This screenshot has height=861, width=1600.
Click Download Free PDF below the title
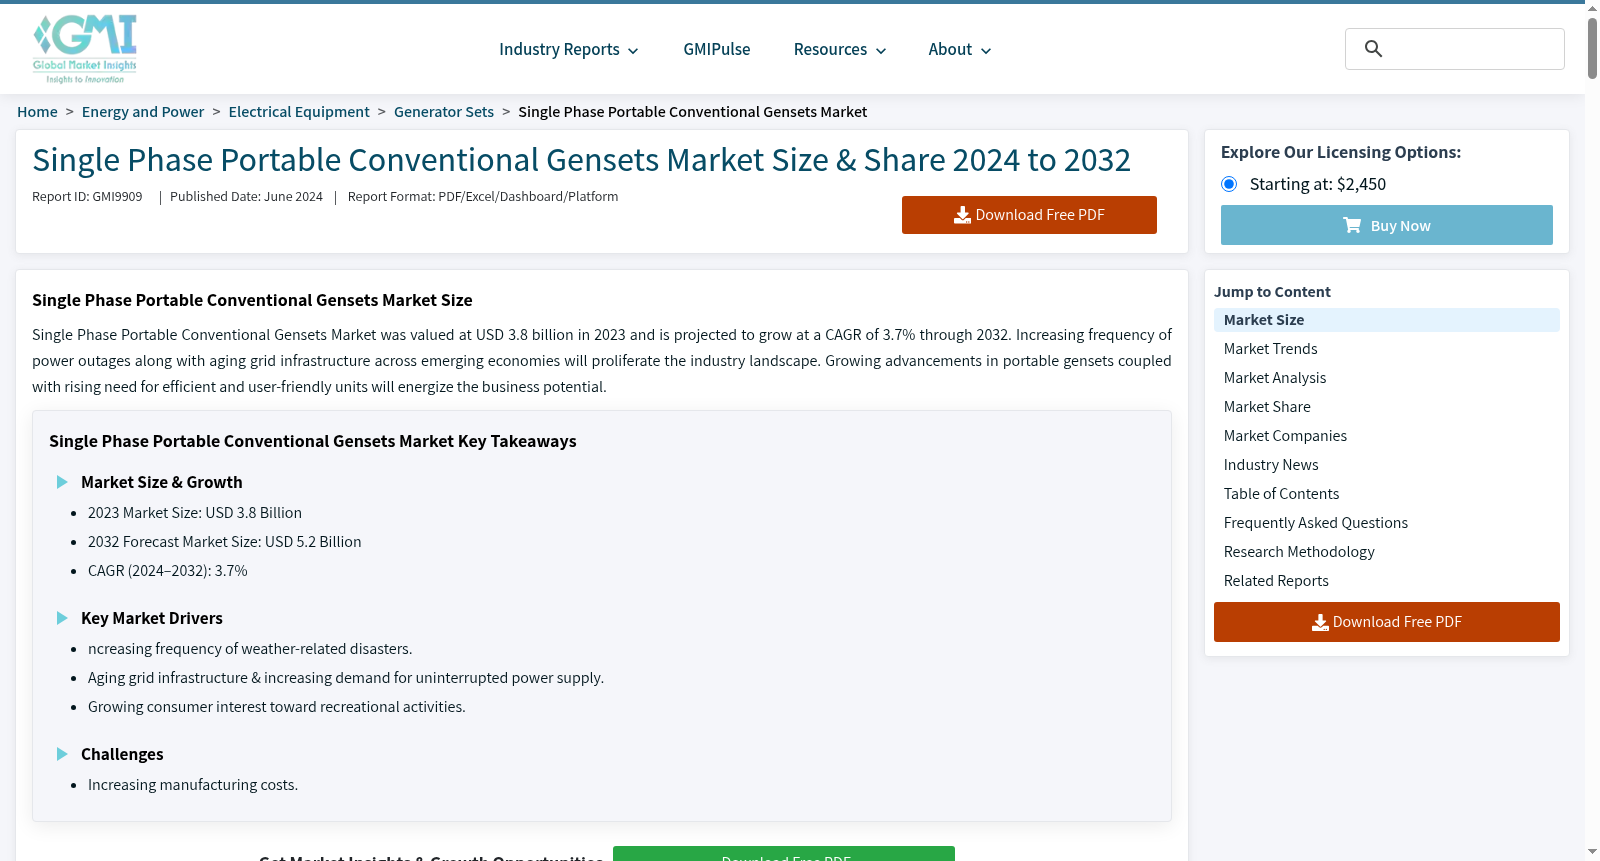(1029, 215)
